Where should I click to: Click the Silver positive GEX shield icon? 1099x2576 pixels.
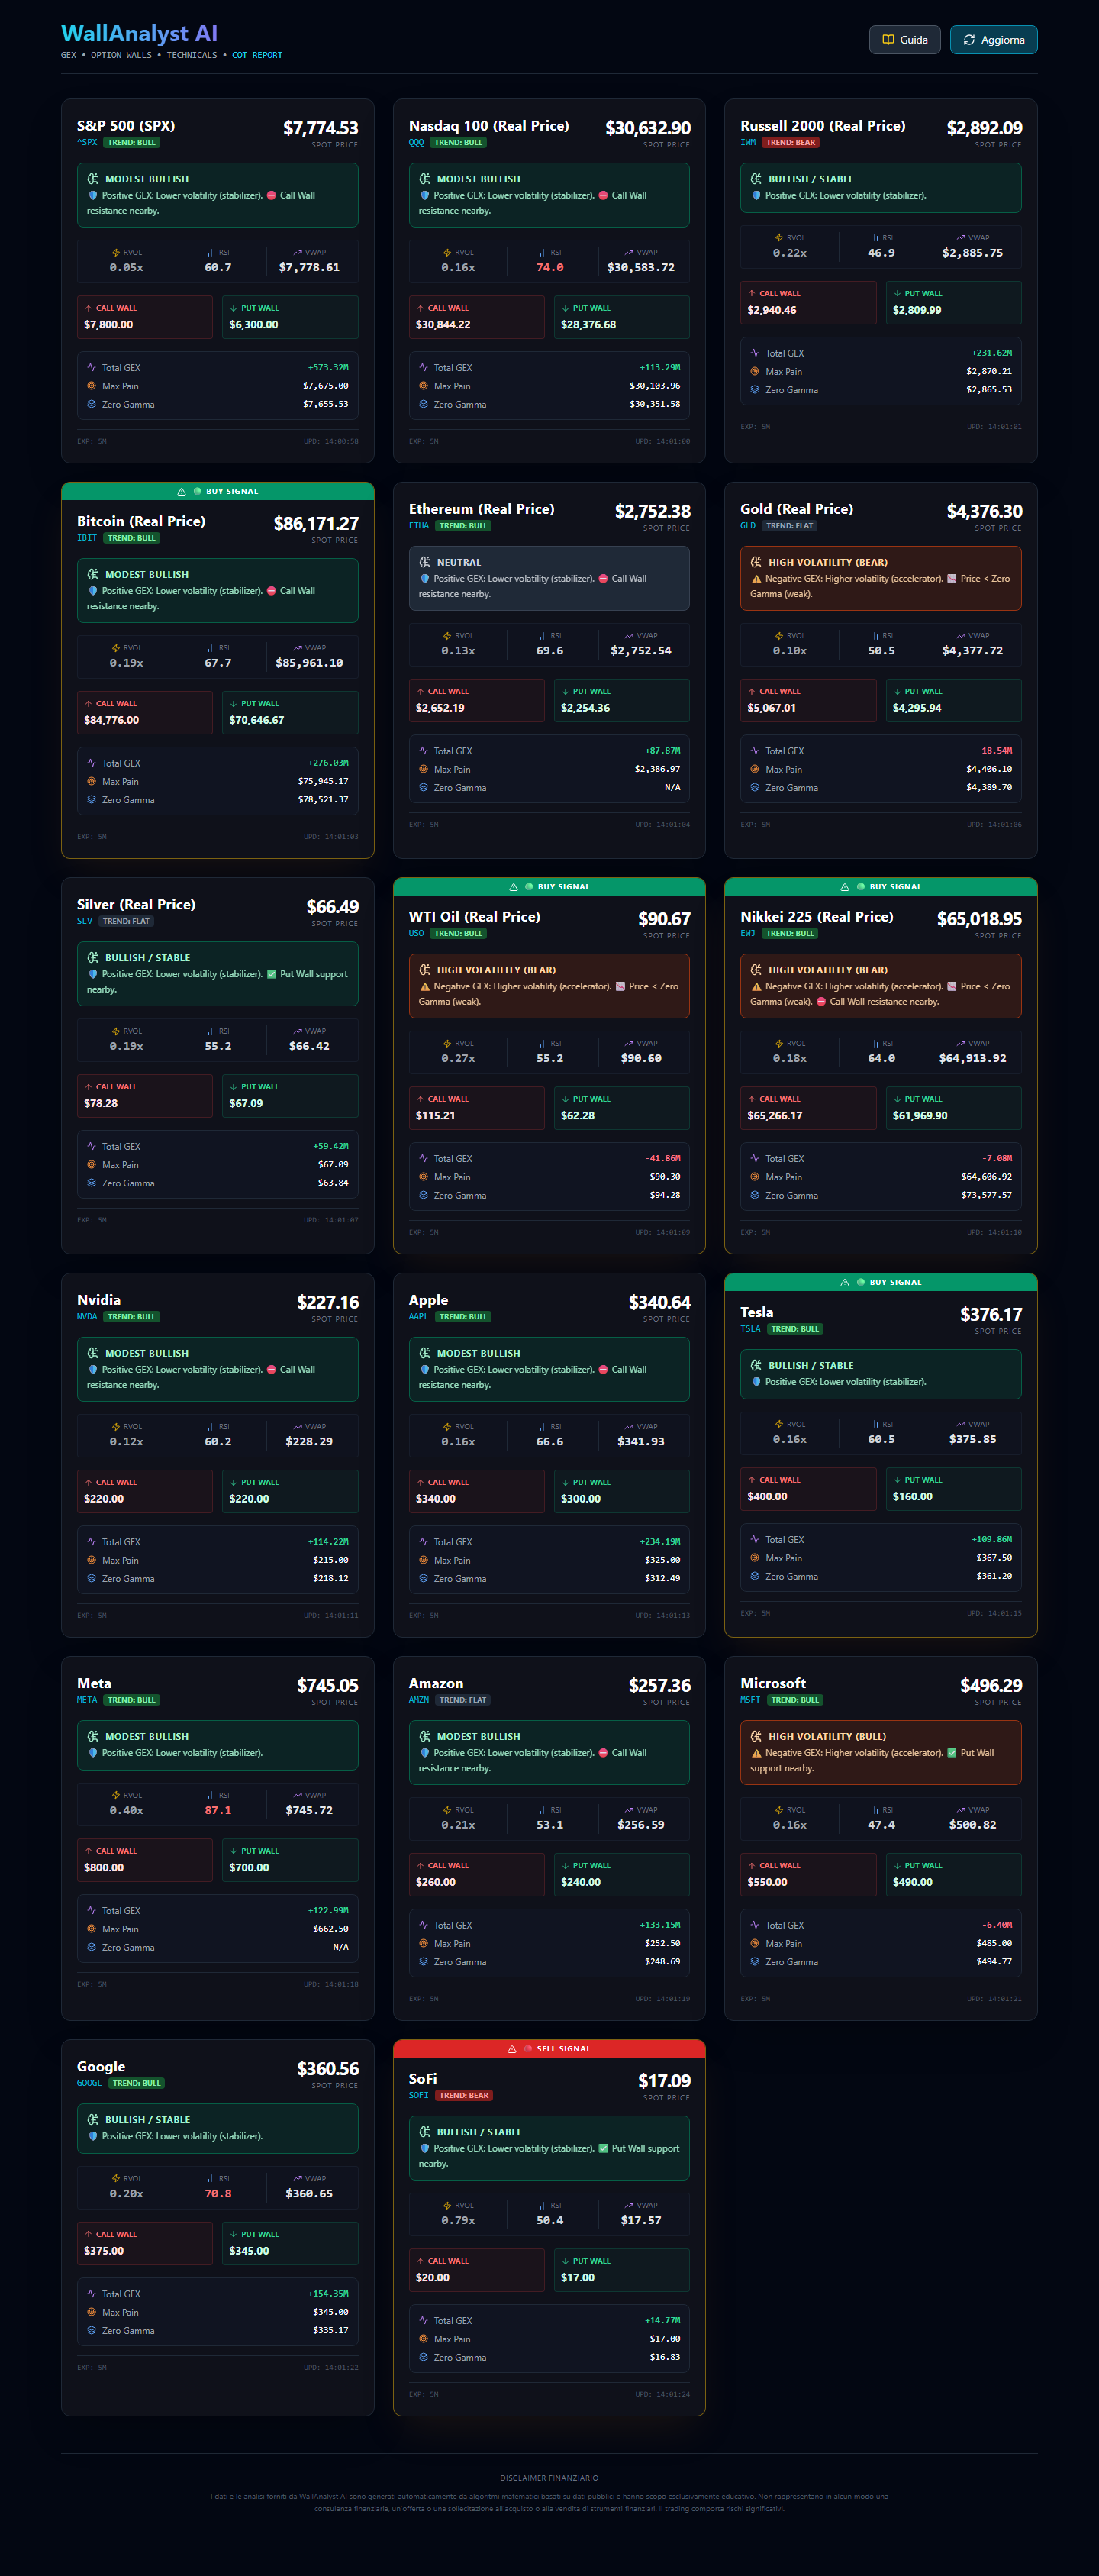point(93,974)
